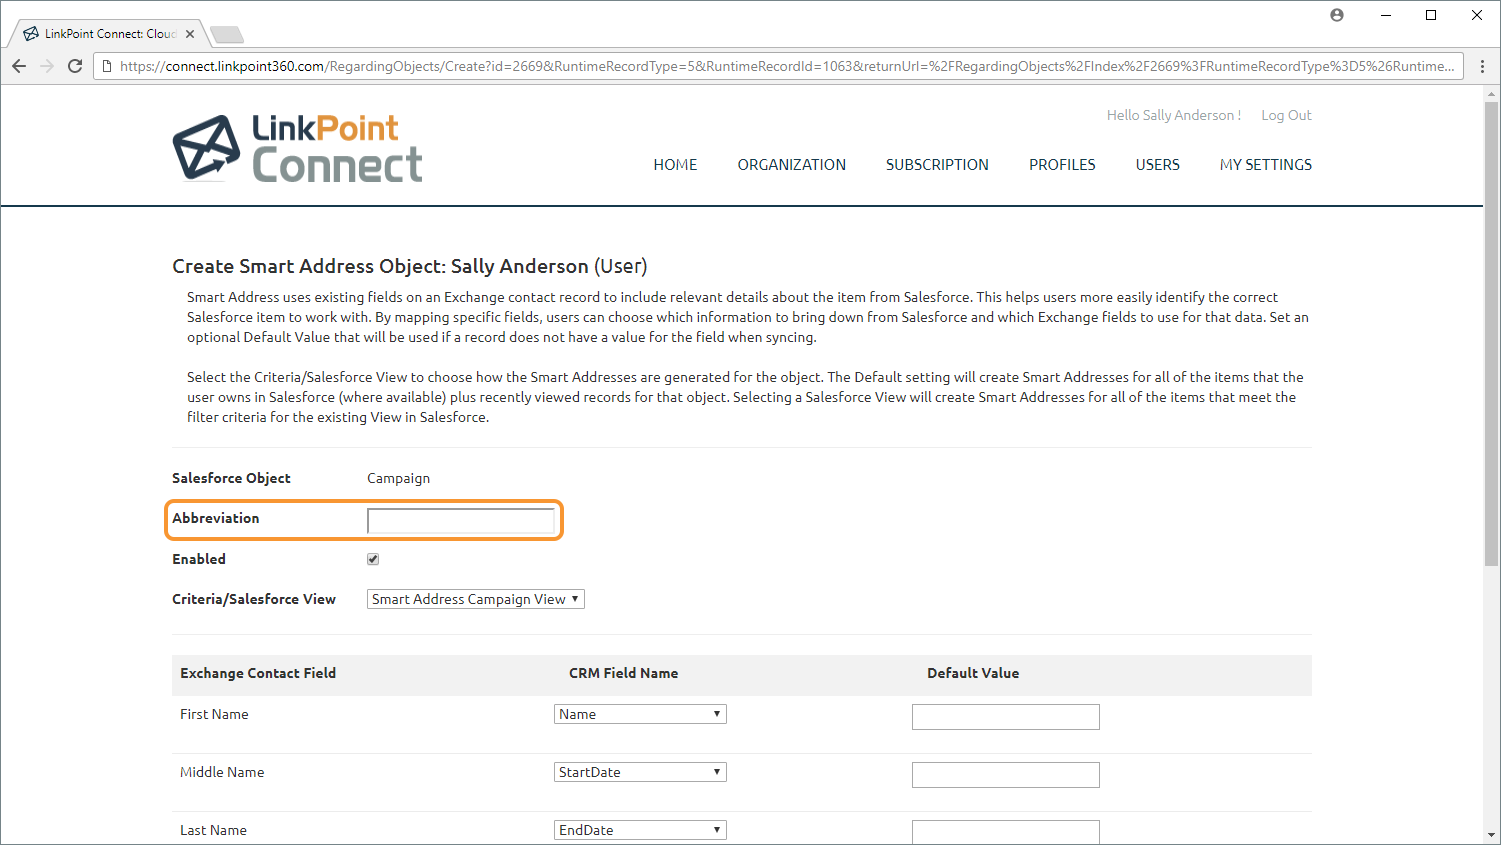The width and height of the screenshot is (1501, 845).
Task: Open the ORGANIZATION menu
Action: coord(792,165)
